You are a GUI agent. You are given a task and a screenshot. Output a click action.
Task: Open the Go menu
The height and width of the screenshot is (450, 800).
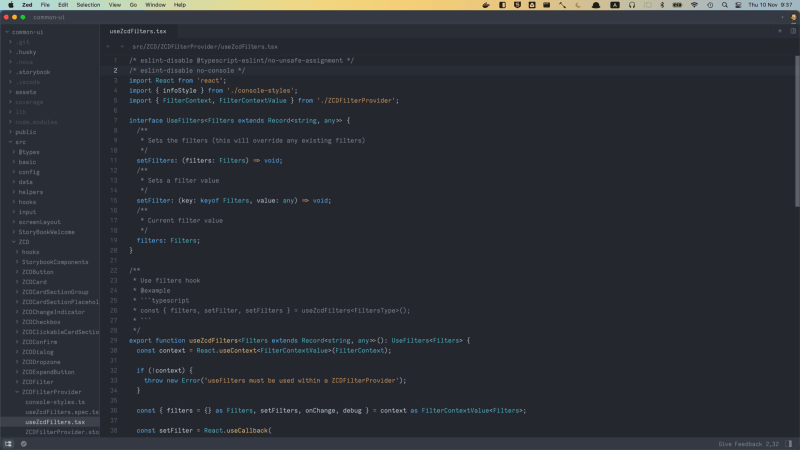[x=133, y=5]
